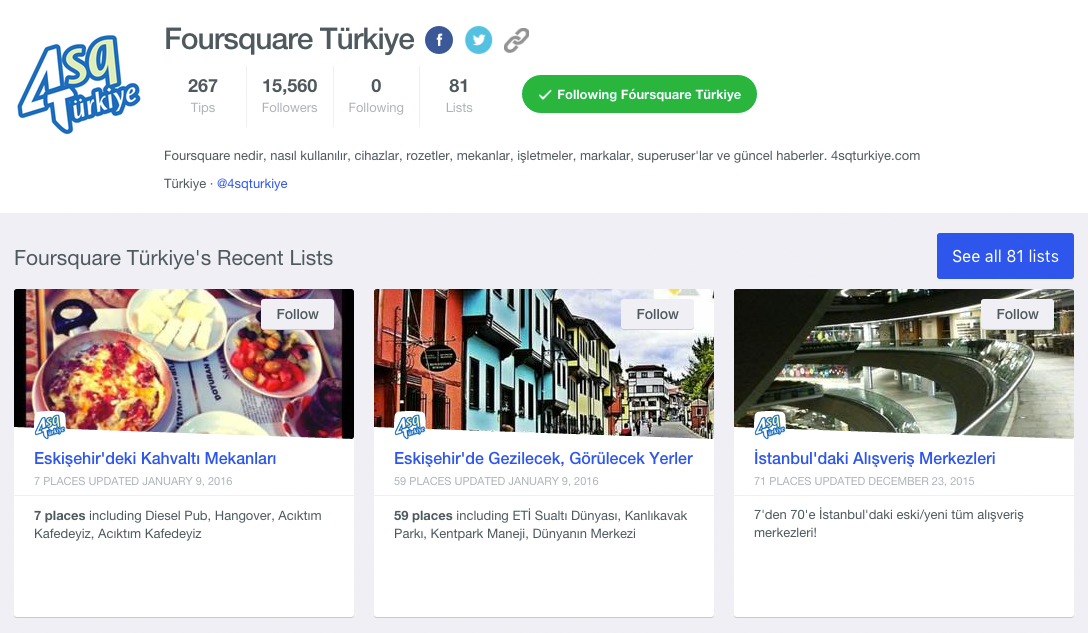
Task: Click 4sq avatar on Gezilecek Yerler card
Action: point(410,425)
